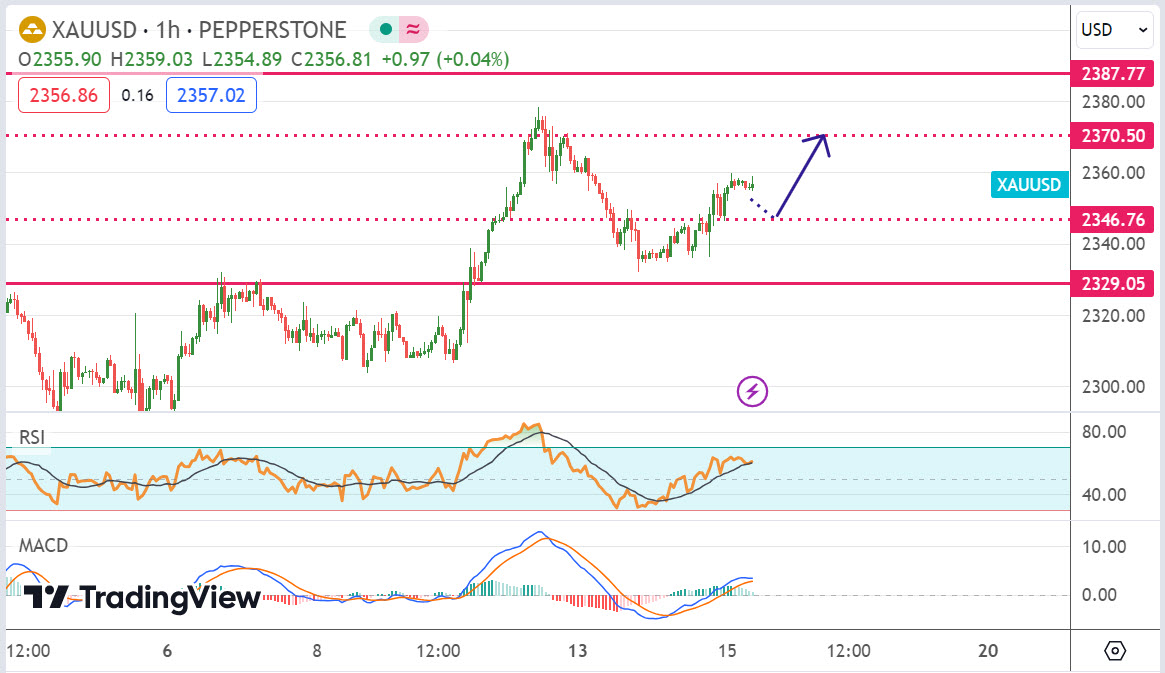Click the blue buy price 2357.02
1165x673 pixels.
[x=211, y=95]
